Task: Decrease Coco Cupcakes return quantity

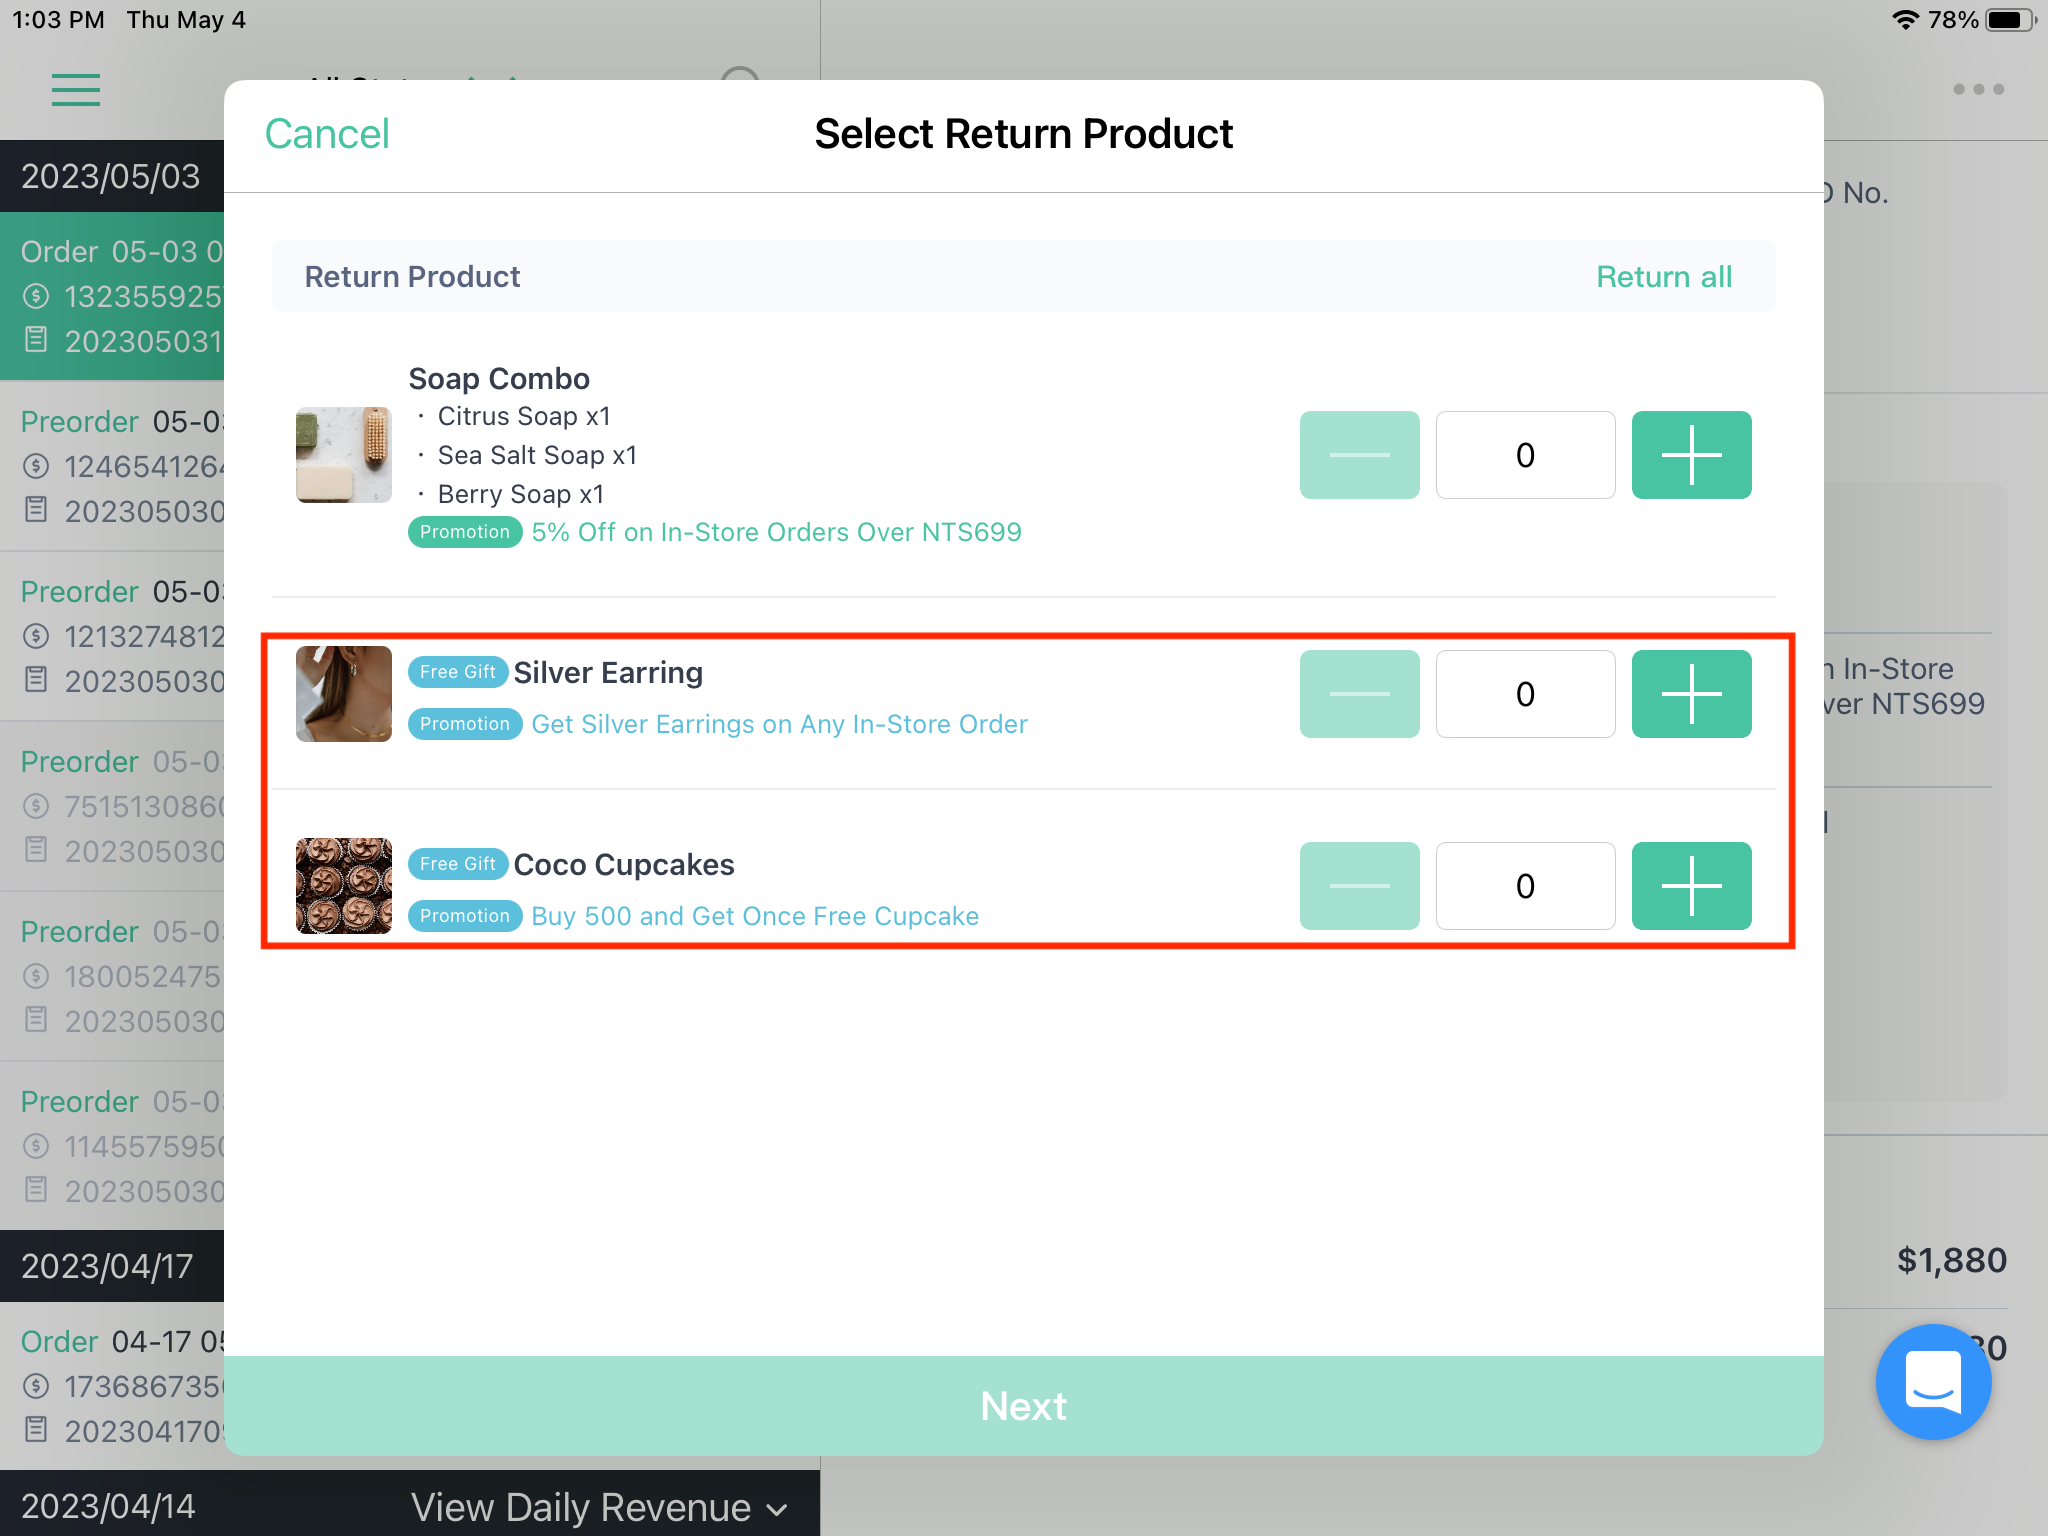Action: click(x=1359, y=886)
